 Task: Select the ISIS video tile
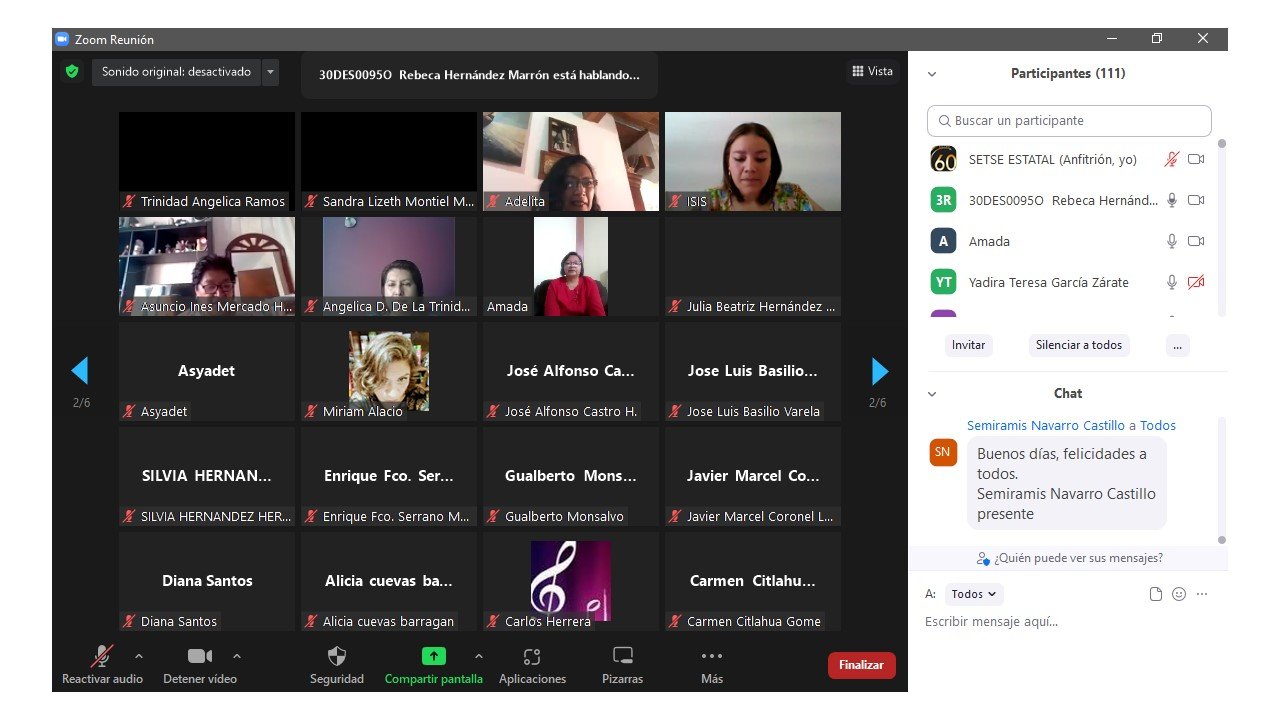[753, 161]
